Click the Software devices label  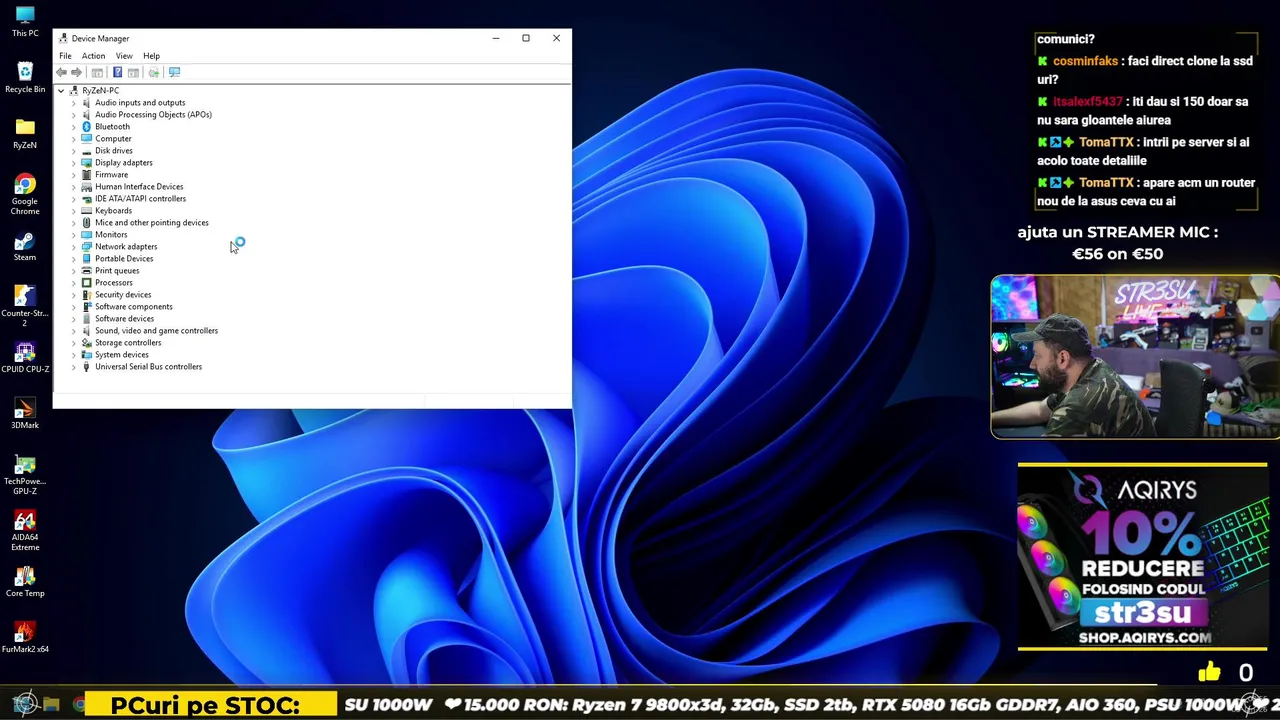124,319
